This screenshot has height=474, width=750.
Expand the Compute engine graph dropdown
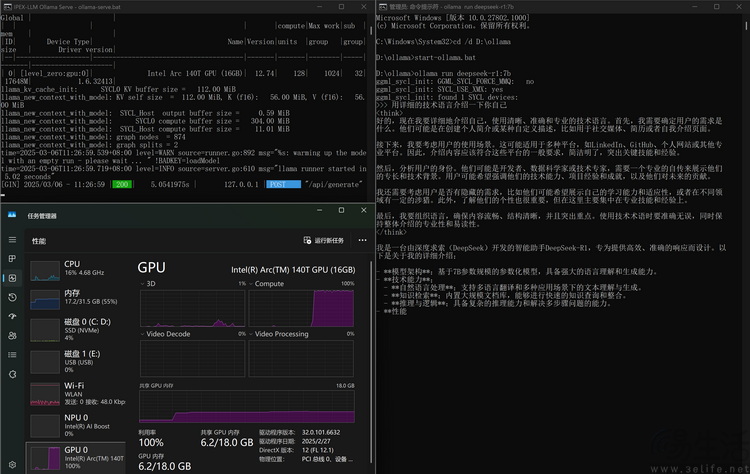[266, 284]
